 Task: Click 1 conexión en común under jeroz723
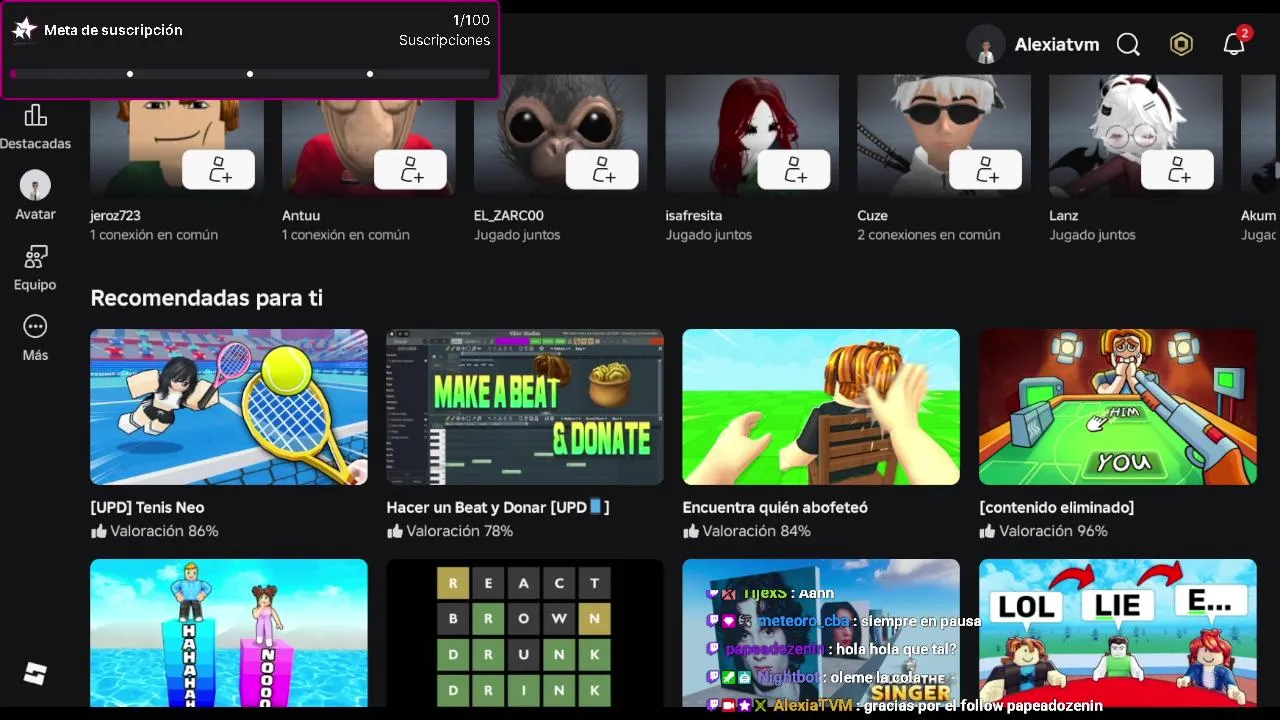tap(154, 235)
